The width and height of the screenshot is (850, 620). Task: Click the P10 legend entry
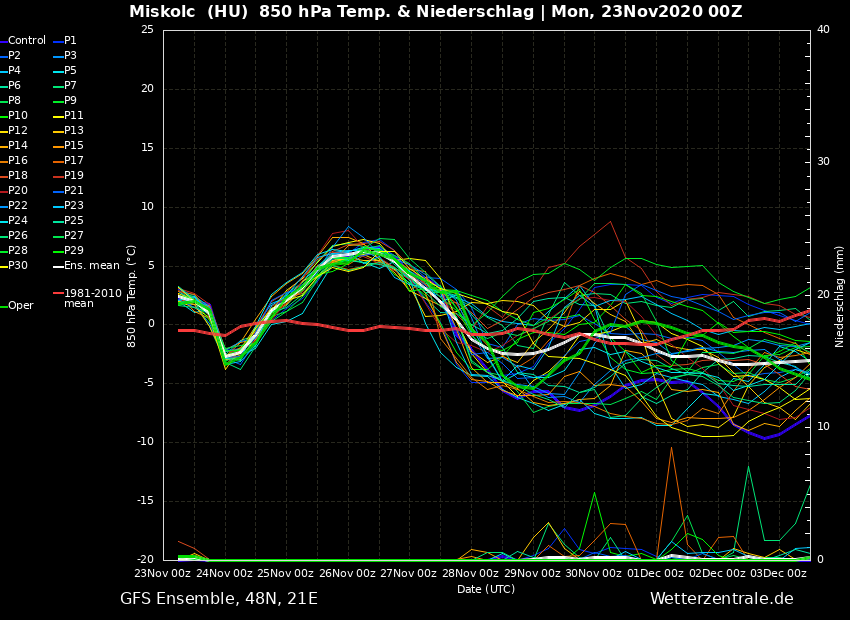point(18,116)
